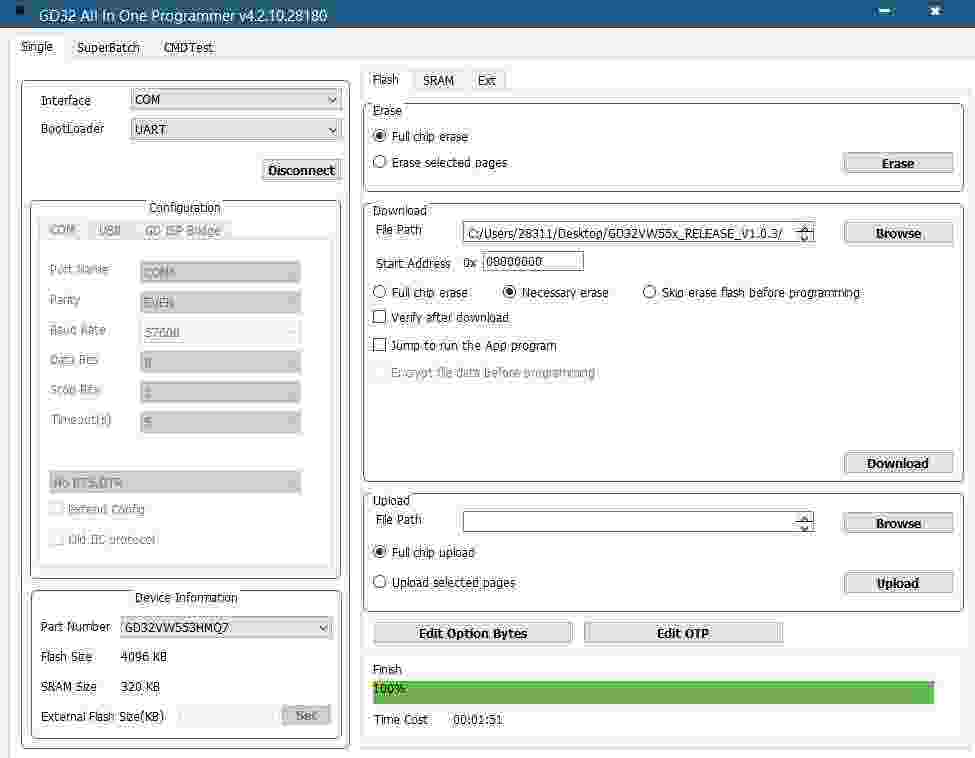Open the Ext tab
Screen dimensions: 975x758
point(486,80)
